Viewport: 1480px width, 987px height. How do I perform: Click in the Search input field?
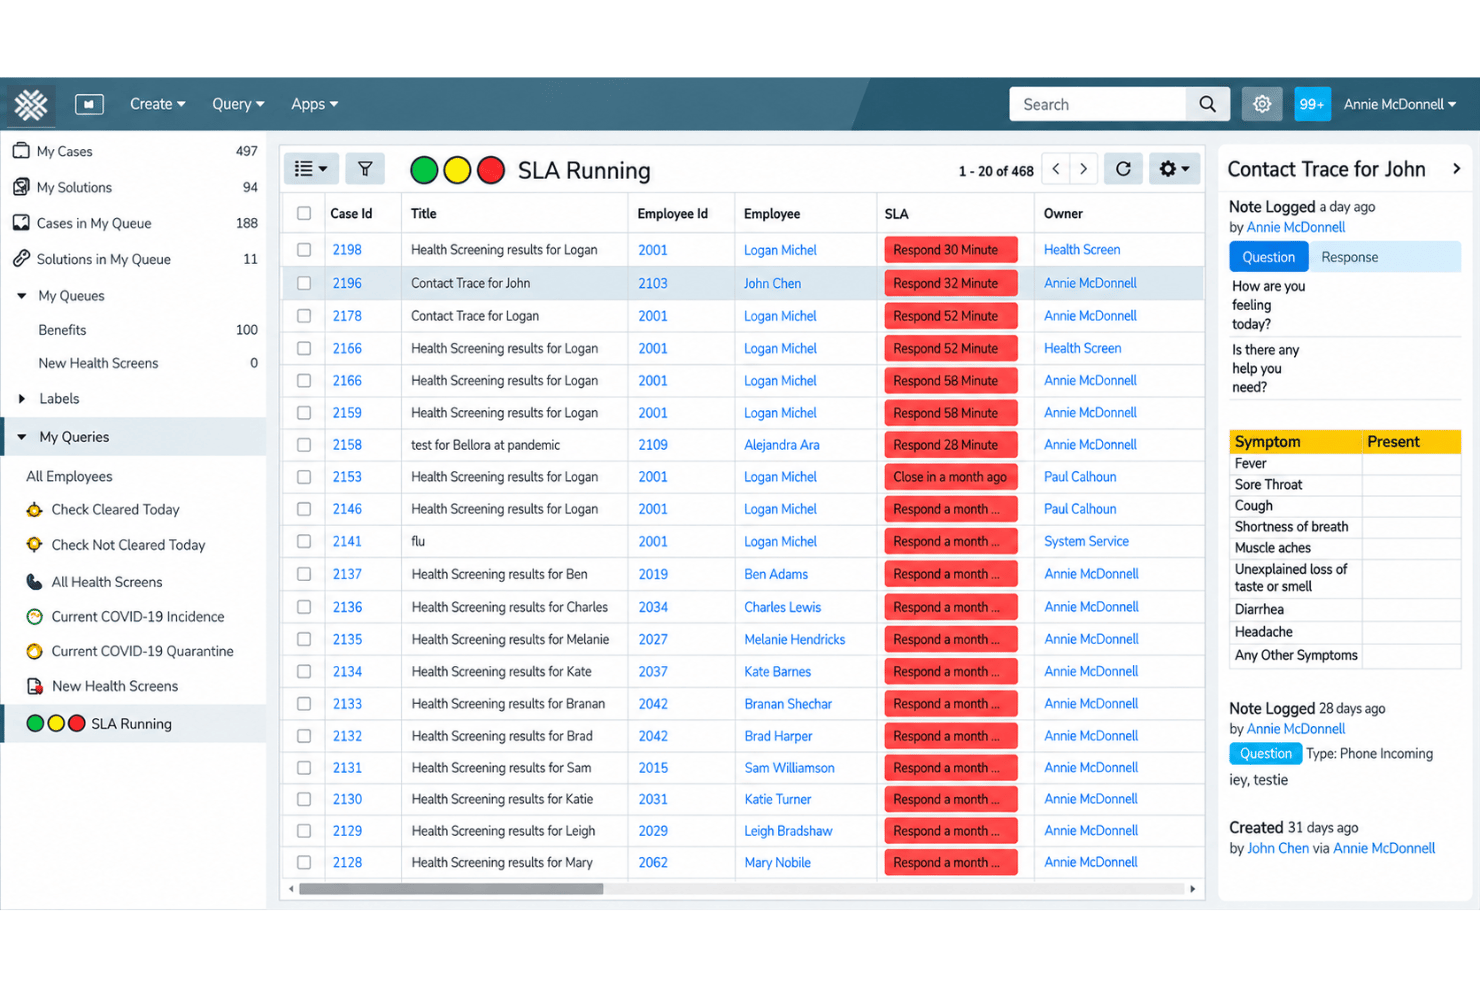coord(1098,104)
